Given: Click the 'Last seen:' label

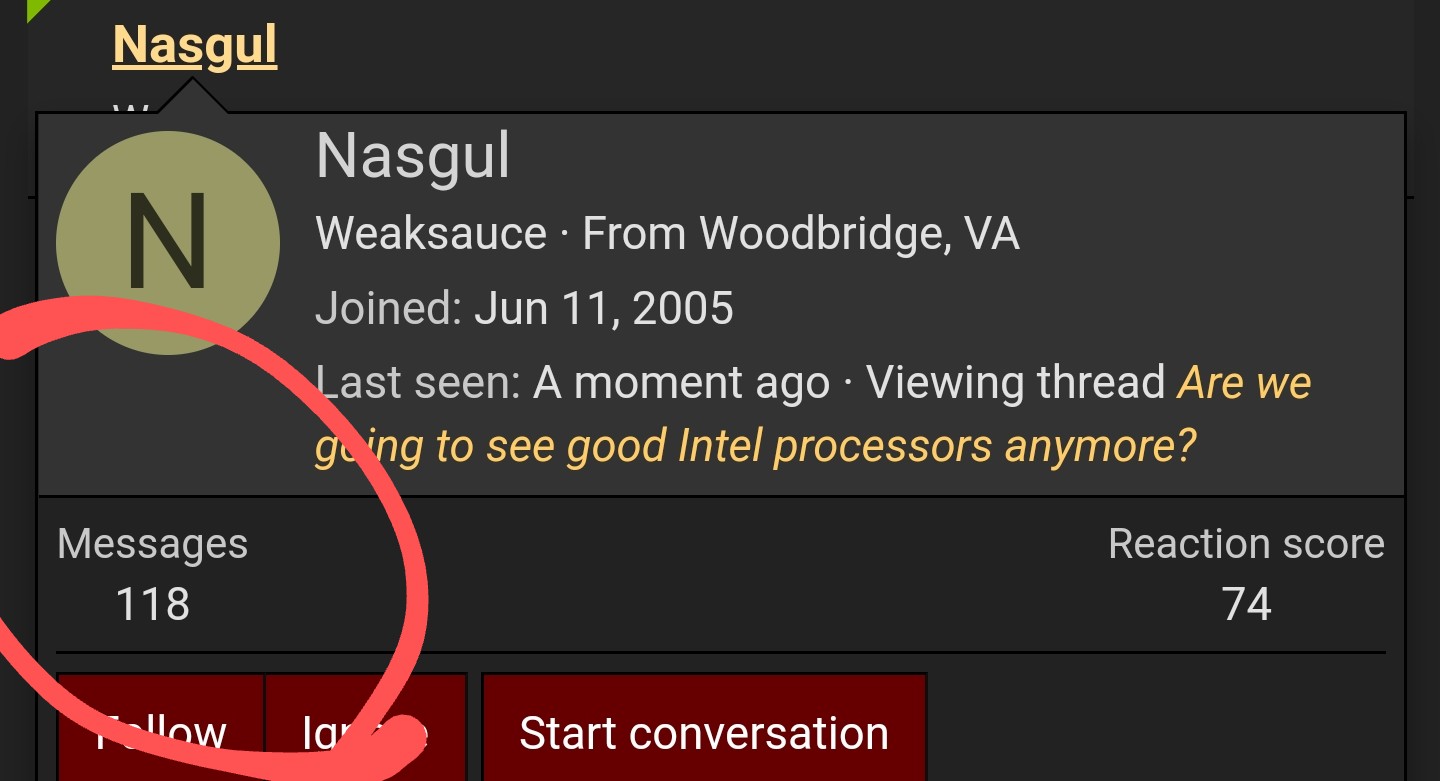Looking at the screenshot, I should pos(418,382).
